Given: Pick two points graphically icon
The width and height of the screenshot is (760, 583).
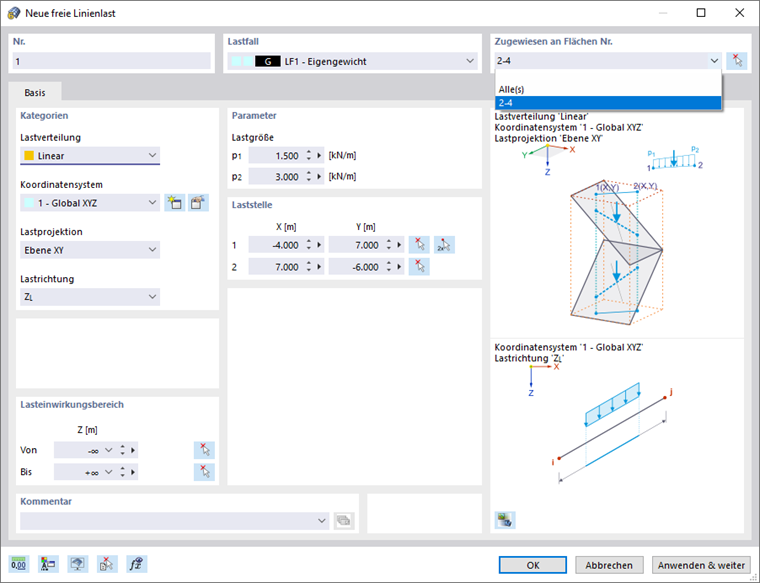Looking at the screenshot, I should coord(444,245).
